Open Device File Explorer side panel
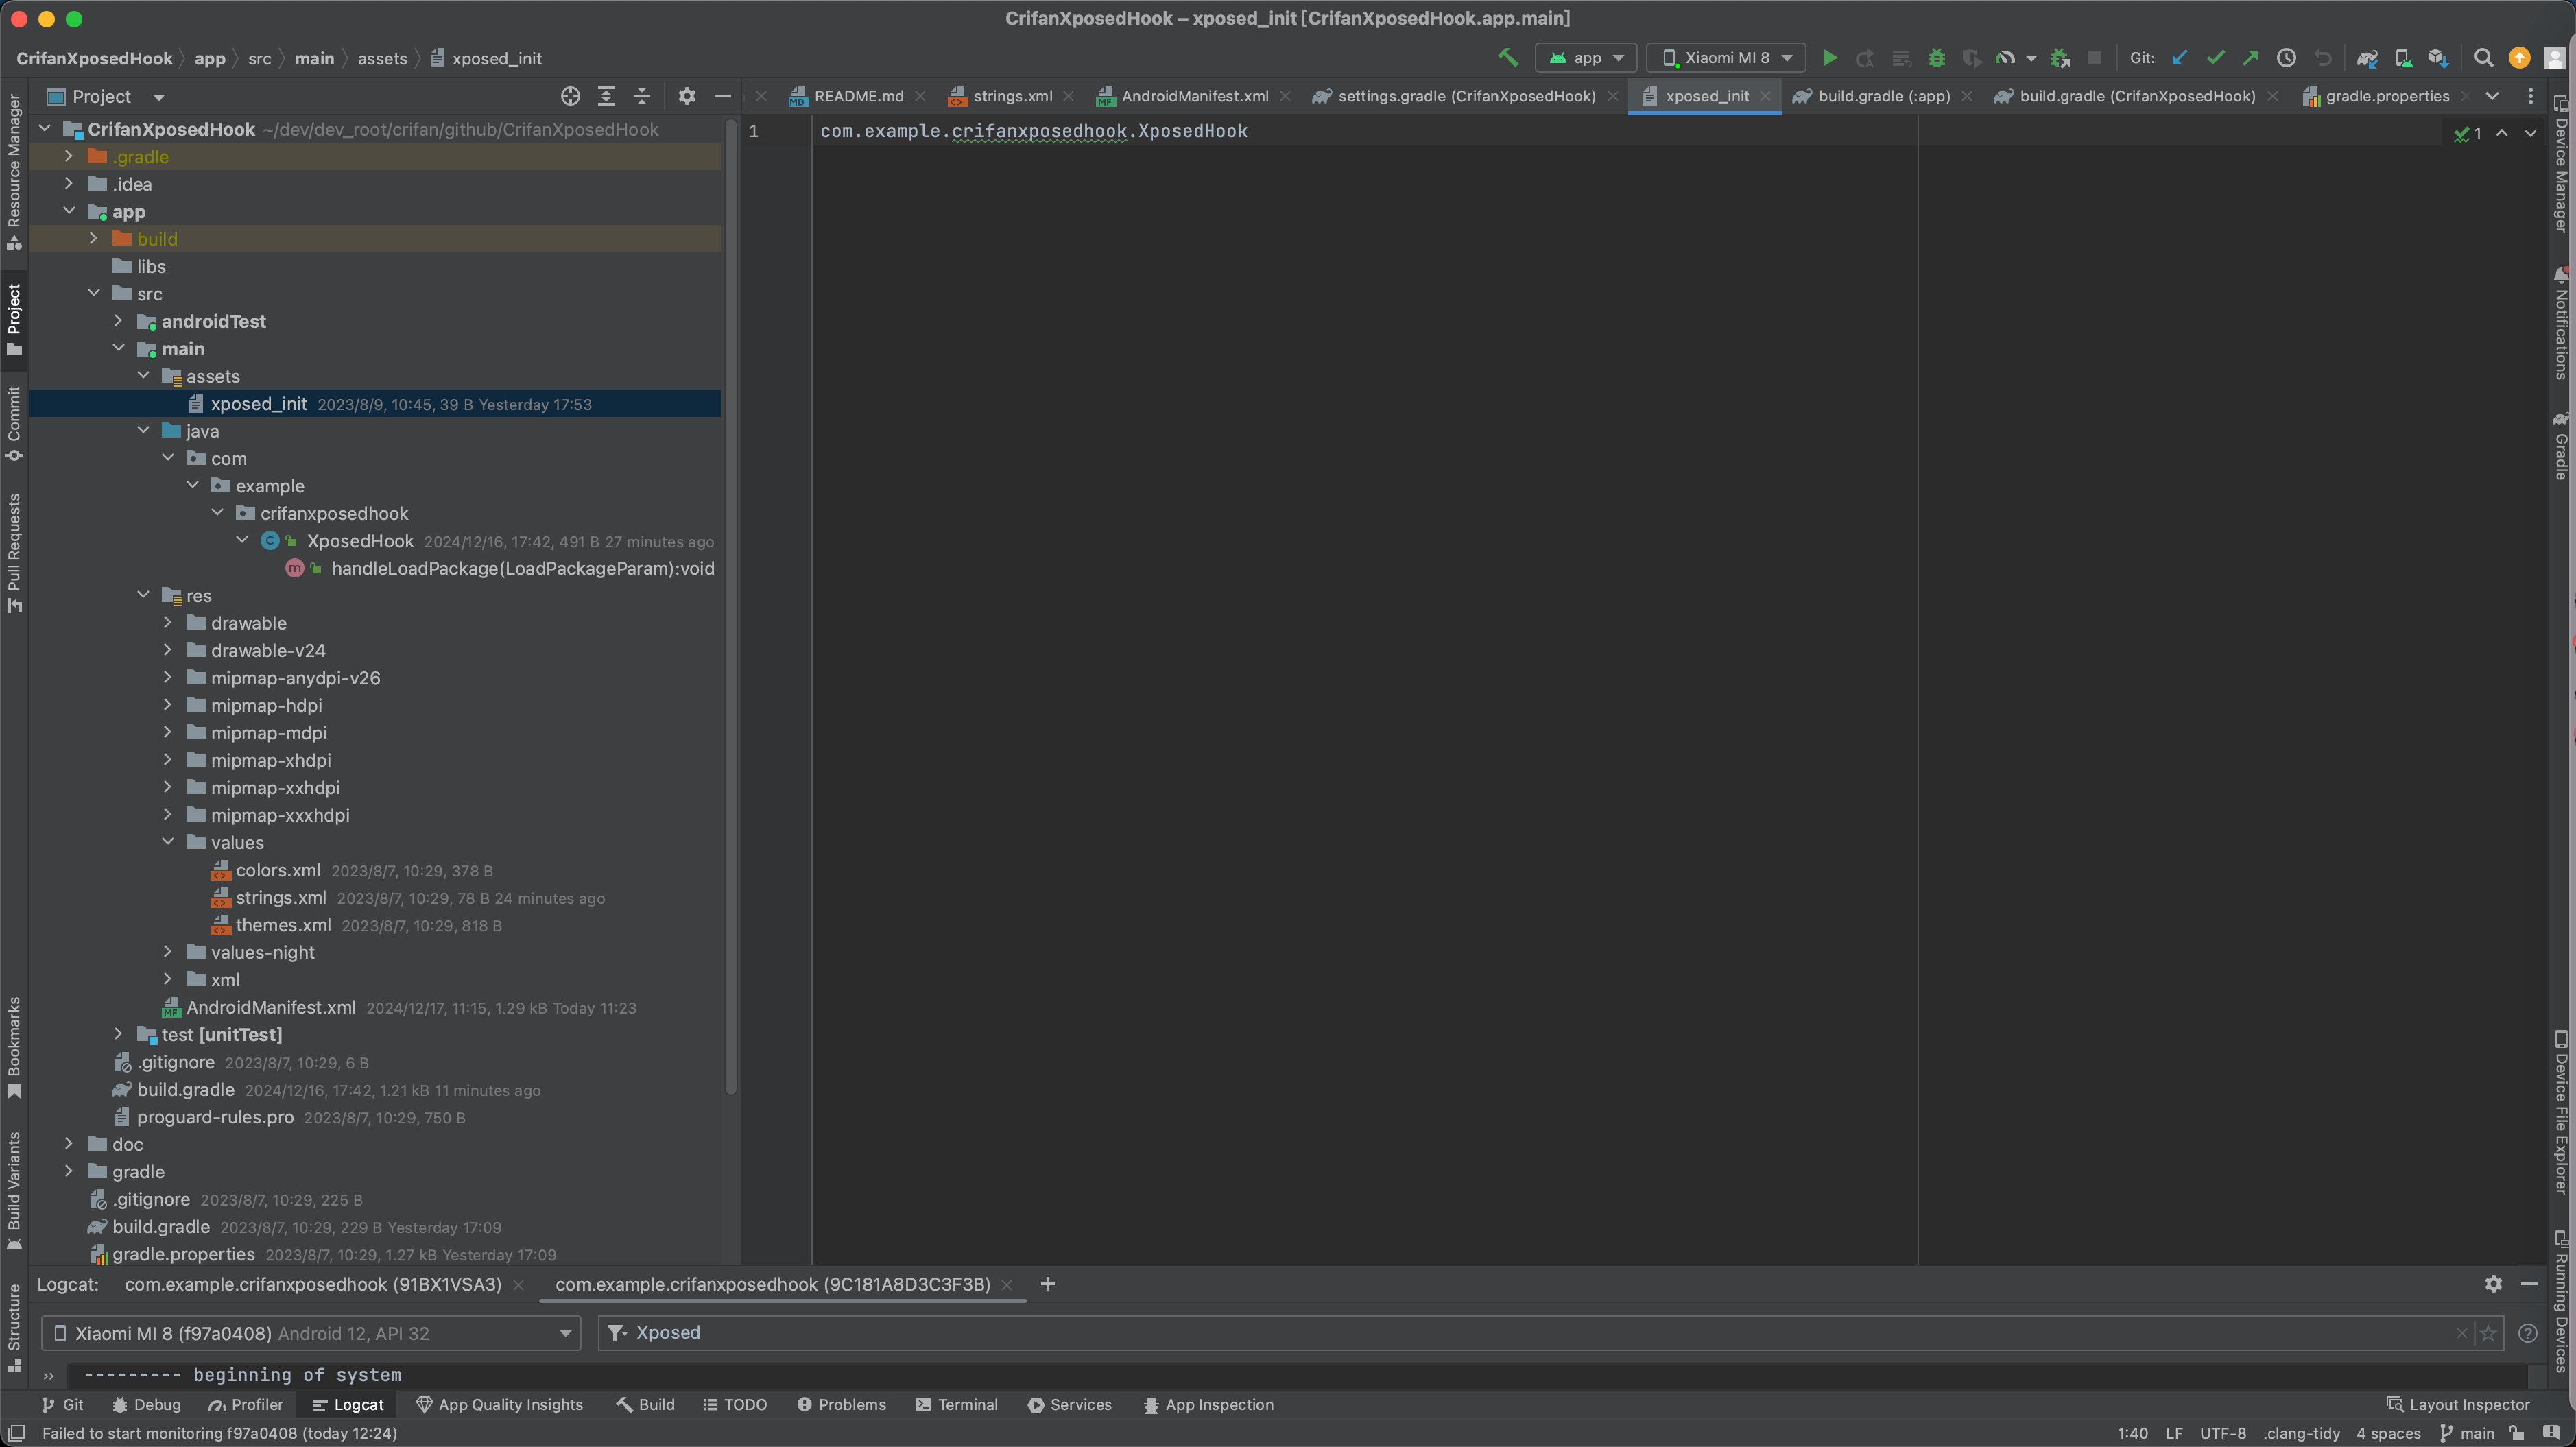 click(2560, 1111)
